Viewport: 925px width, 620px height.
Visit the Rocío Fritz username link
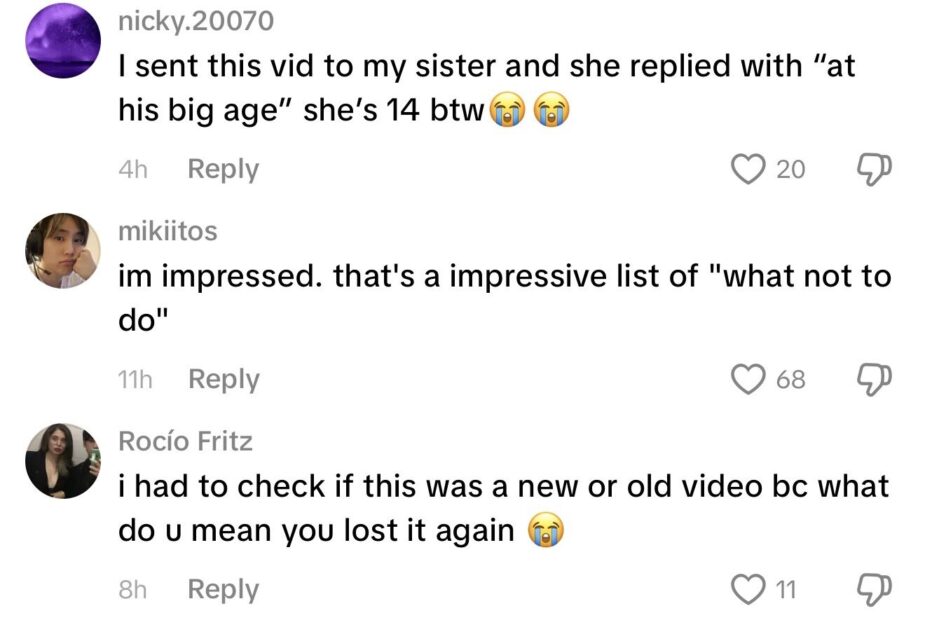(x=185, y=441)
